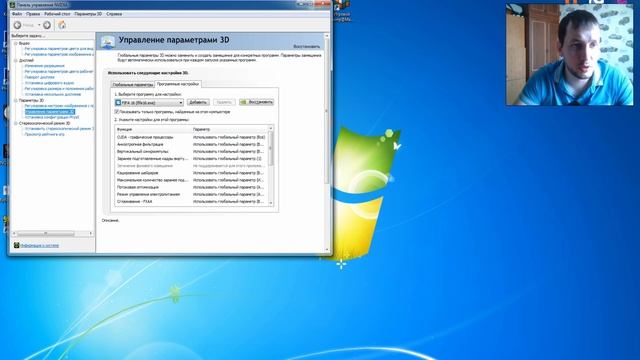Viewport: 640px width, 360px height.
Task: Collapse the Видео tree node
Action: pos(16,43)
